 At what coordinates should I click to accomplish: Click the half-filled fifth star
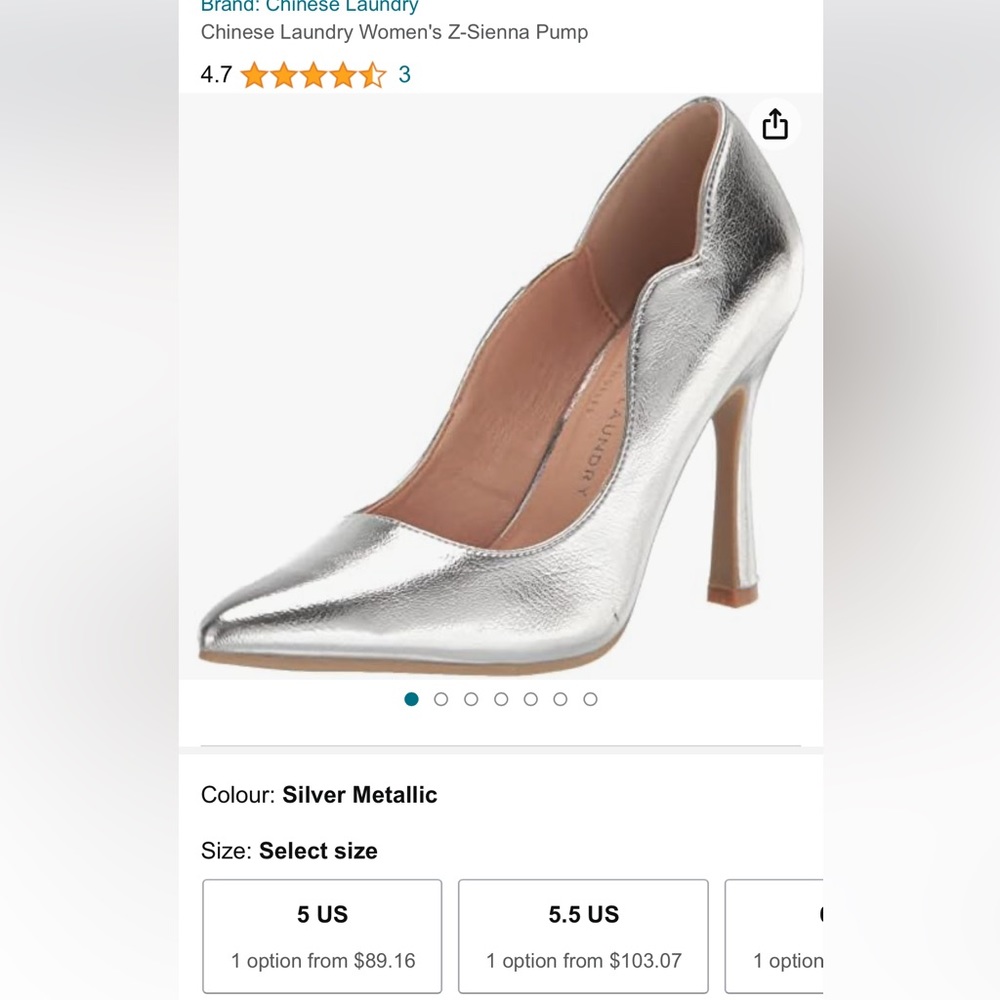click(x=372, y=74)
